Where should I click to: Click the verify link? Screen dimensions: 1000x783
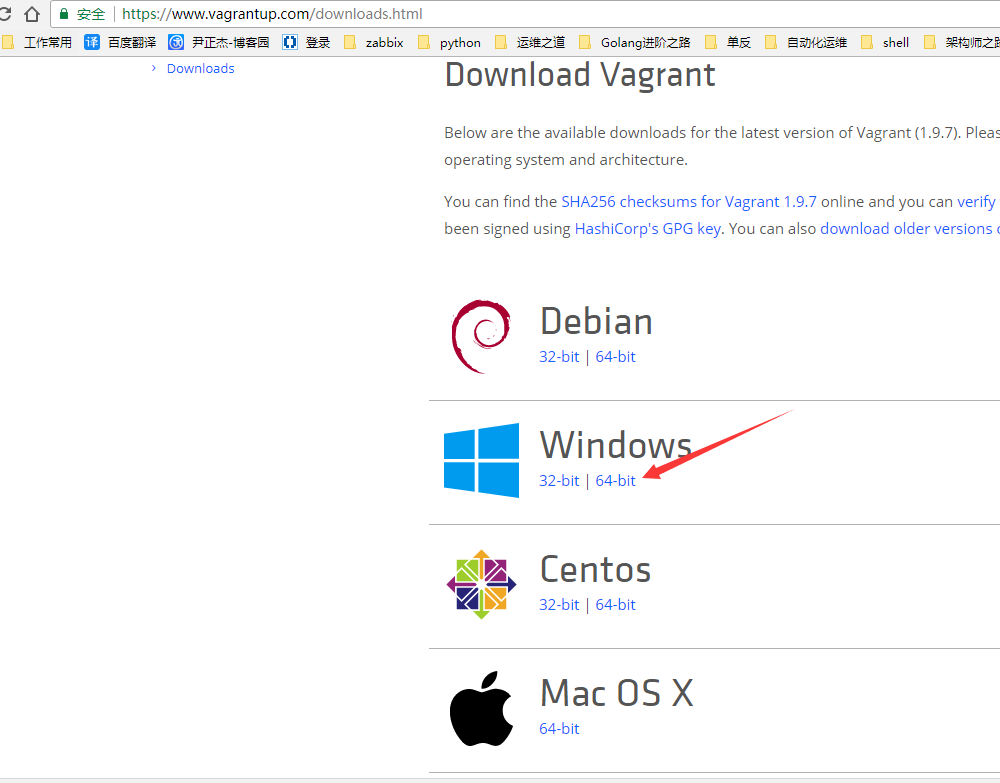[x=976, y=201]
